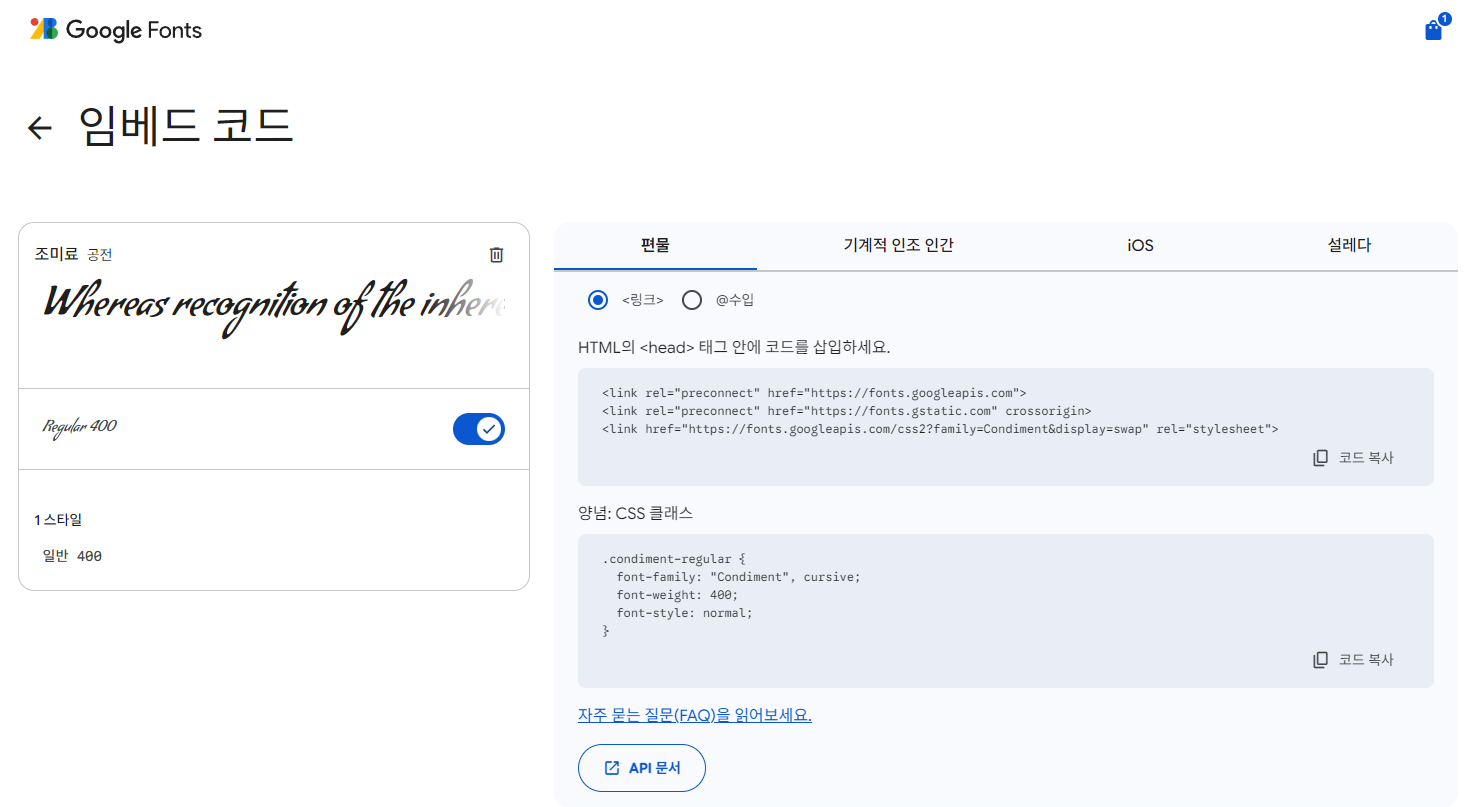This screenshot has height=807, width=1464.
Task: Click the Google Fonts logo
Action: [x=116, y=30]
